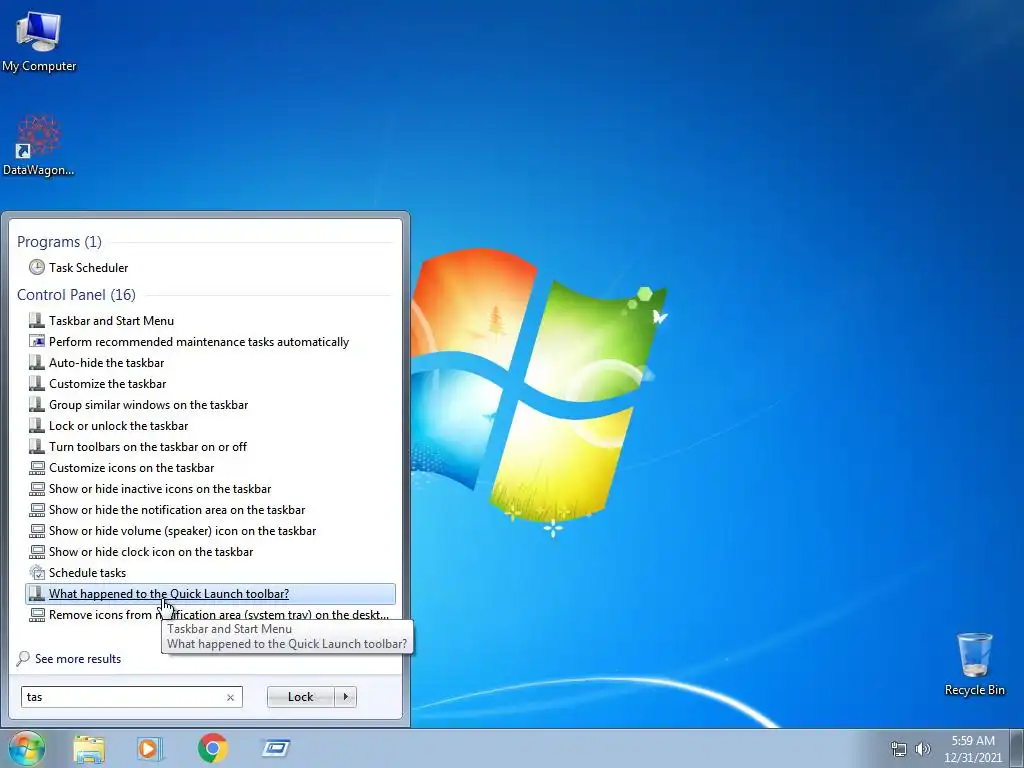This screenshot has width=1024, height=768.
Task: Open Lock or unlock the taskbar
Action: (x=210, y=426)
